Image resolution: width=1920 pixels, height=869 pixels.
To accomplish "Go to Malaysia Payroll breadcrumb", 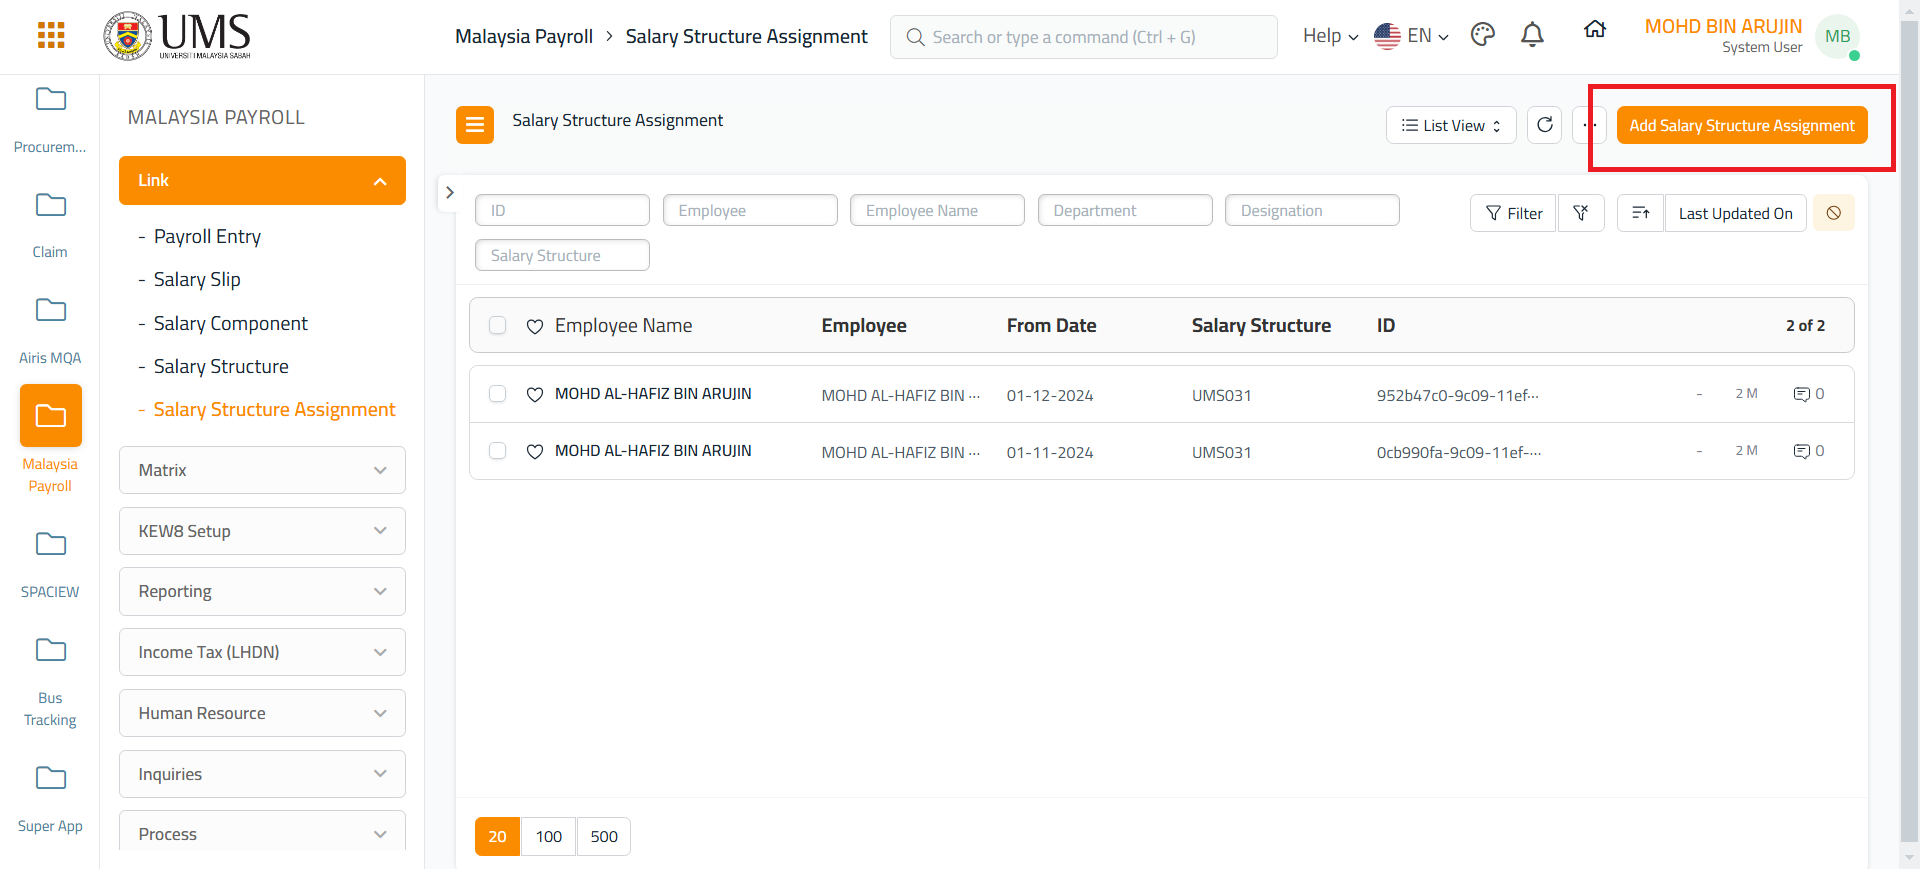I will pos(524,36).
